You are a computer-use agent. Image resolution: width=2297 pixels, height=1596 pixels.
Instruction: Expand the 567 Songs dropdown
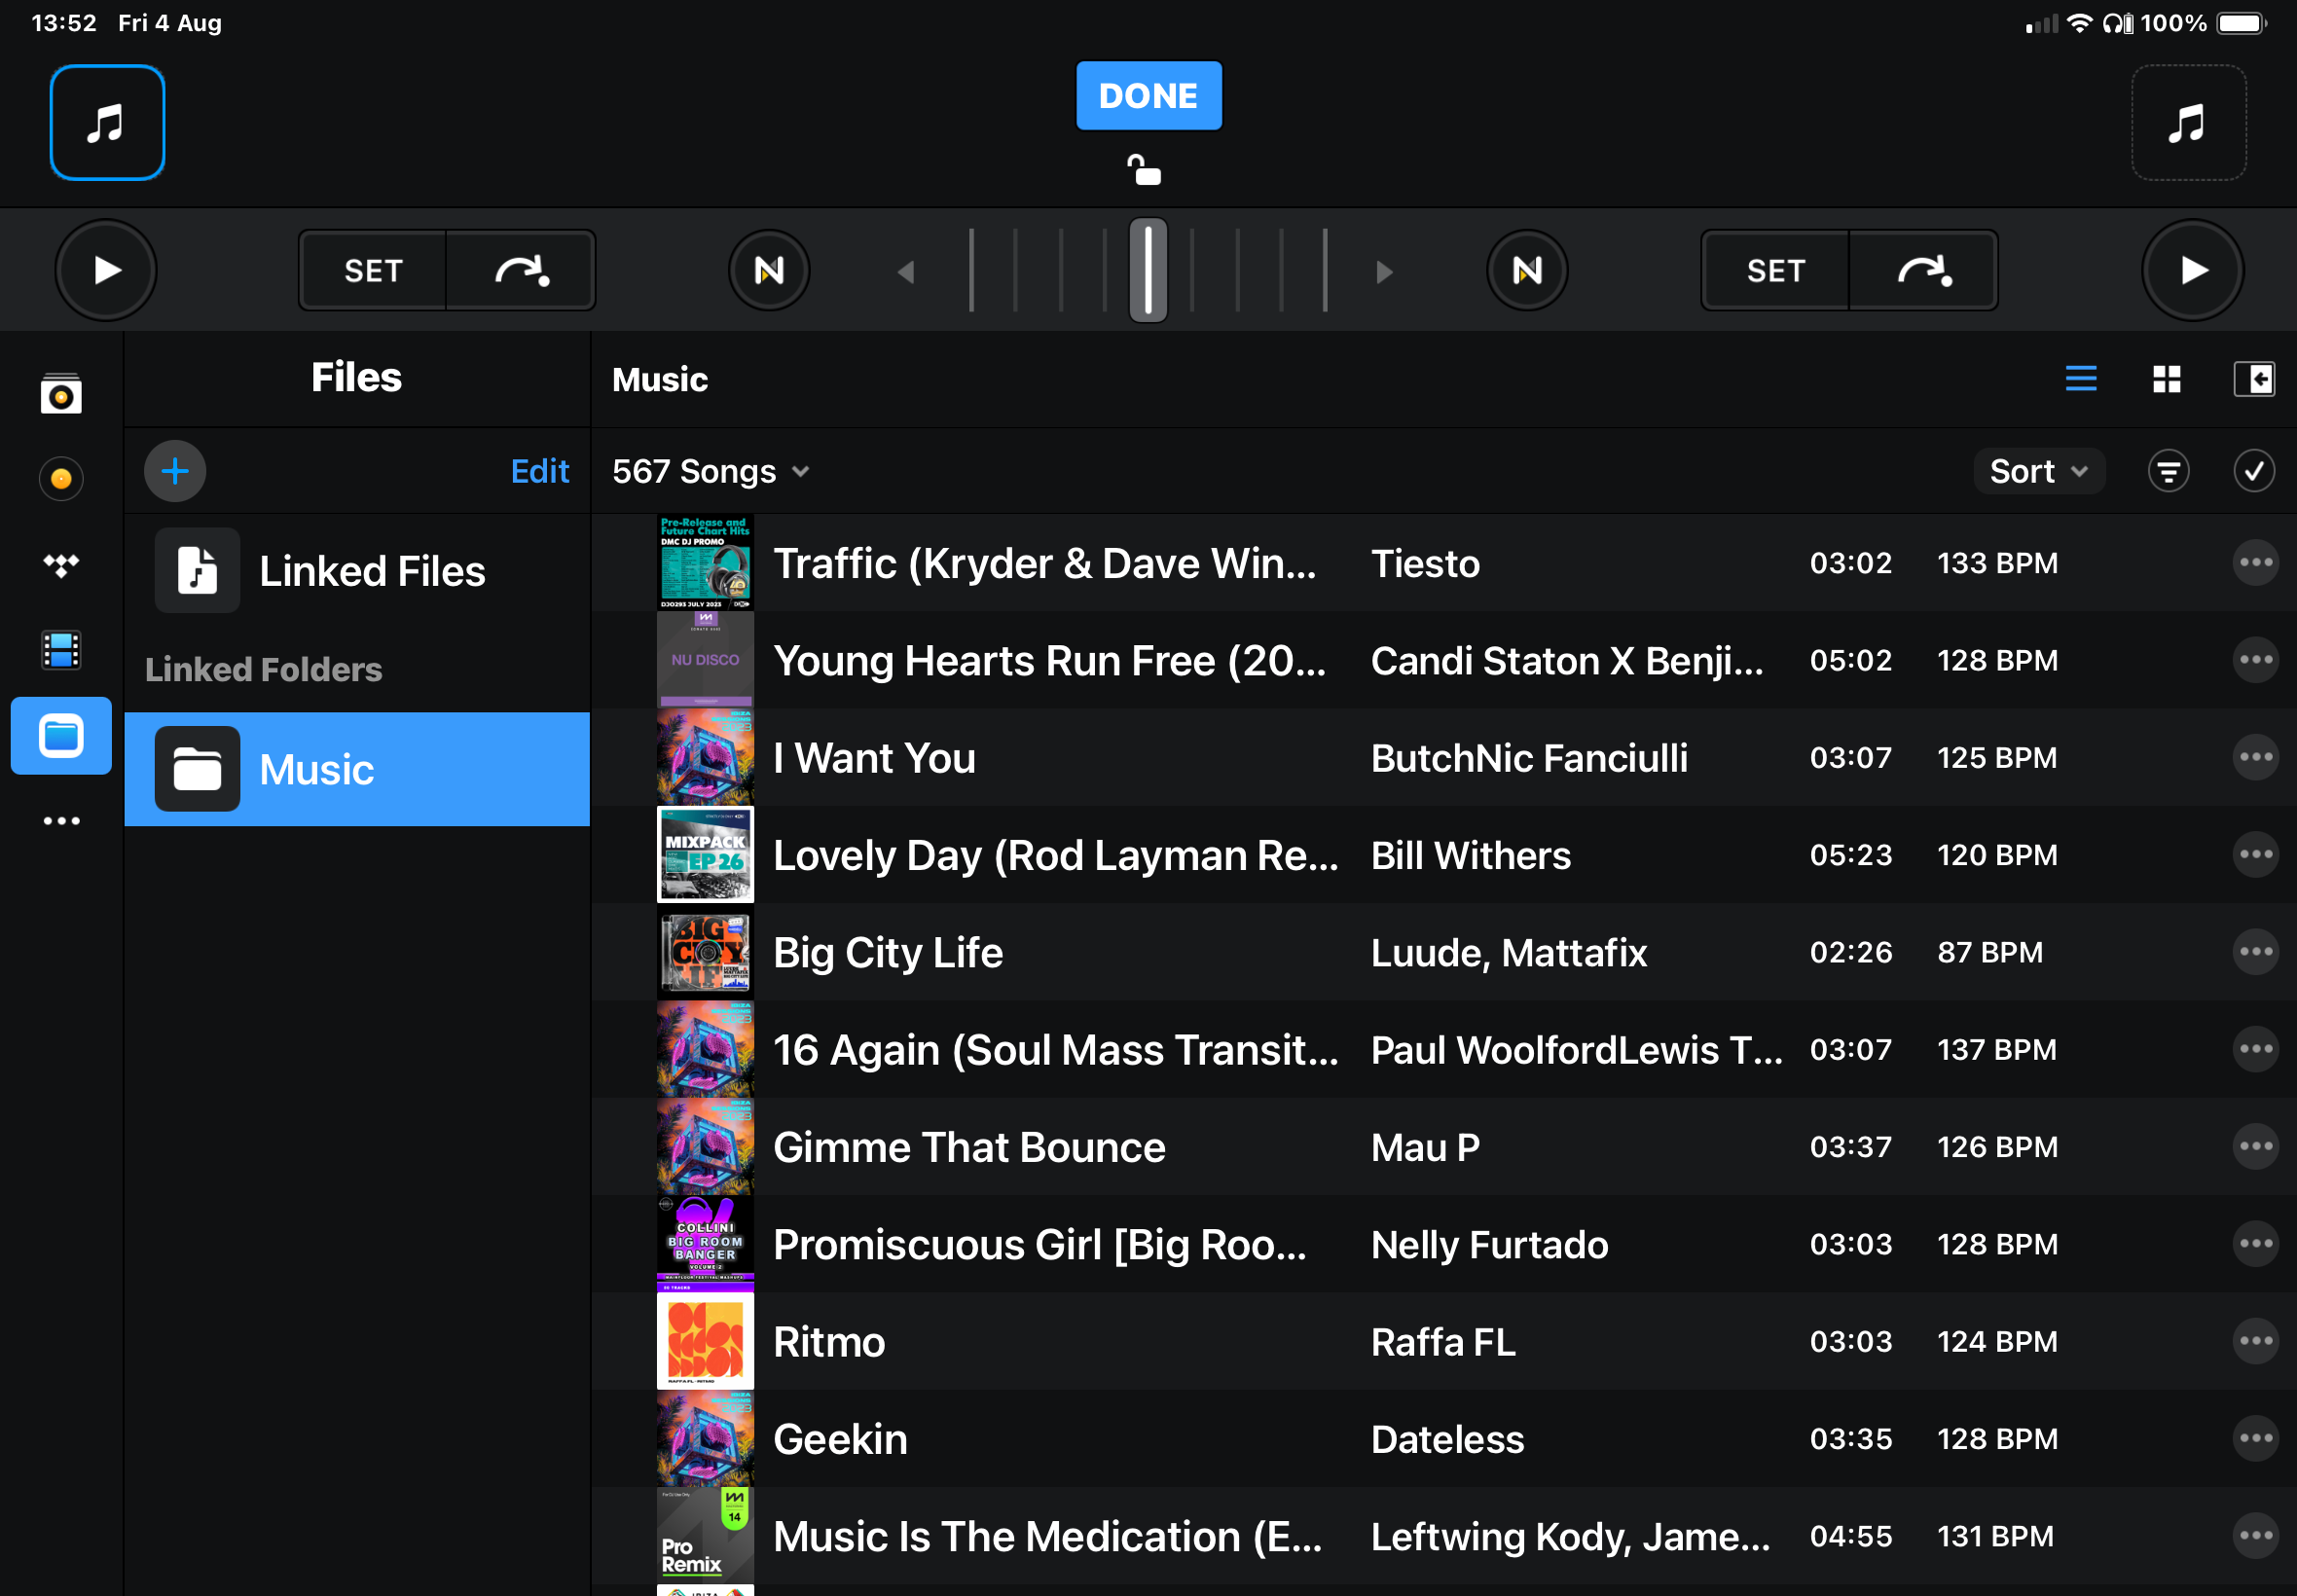[x=710, y=471]
